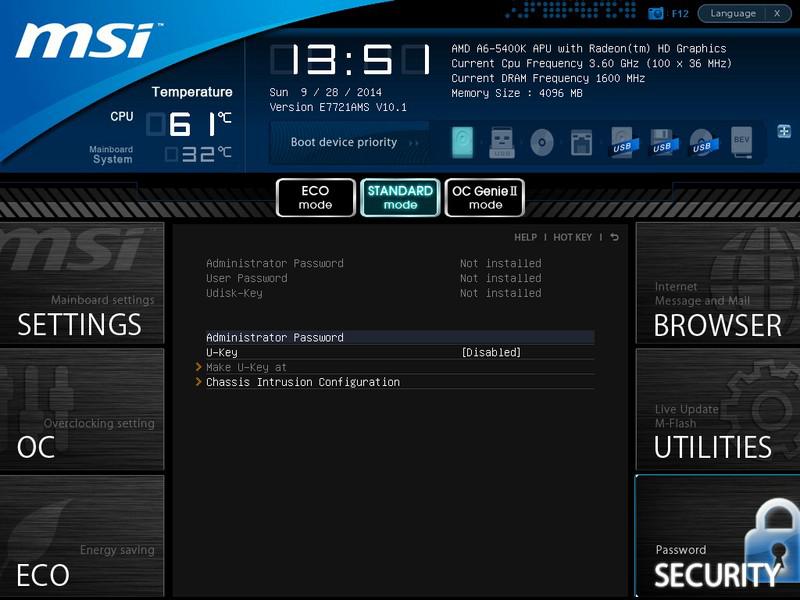This screenshot has height=600, width=800.
Task: Click the 13:51 clock display
Action: (x=351, y=60)
